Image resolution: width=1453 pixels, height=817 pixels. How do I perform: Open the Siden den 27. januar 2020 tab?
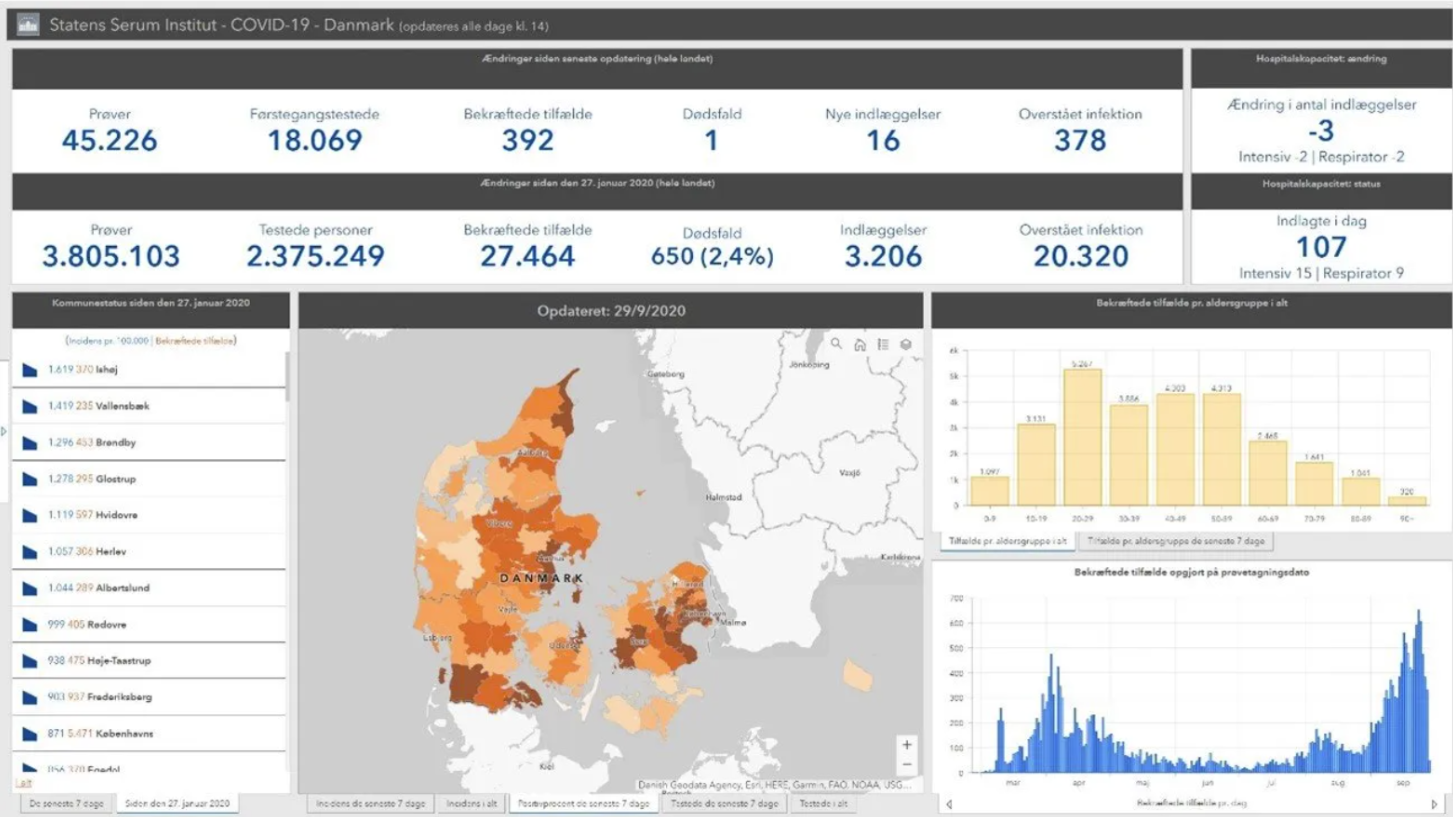point(176,803)
